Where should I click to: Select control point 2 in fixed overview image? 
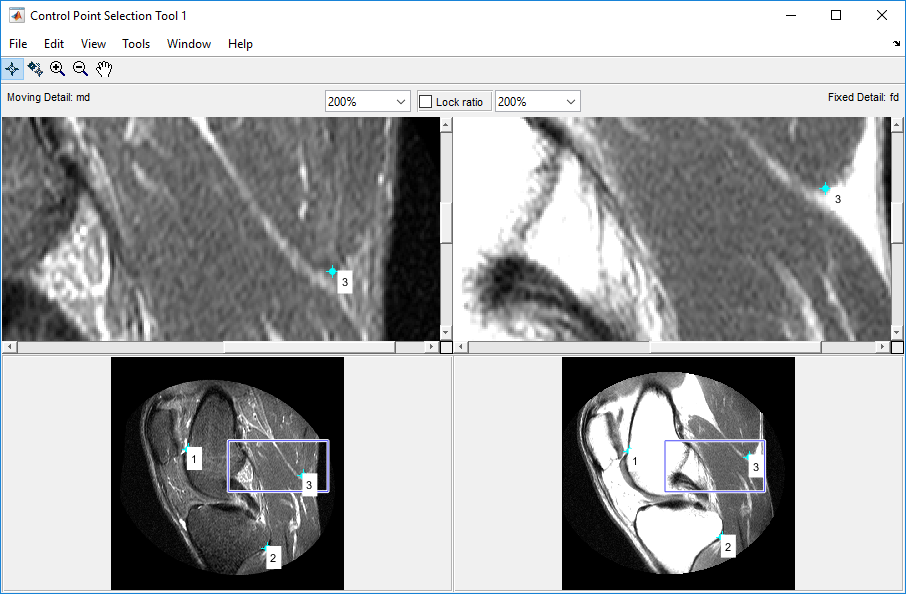point(720,536)
